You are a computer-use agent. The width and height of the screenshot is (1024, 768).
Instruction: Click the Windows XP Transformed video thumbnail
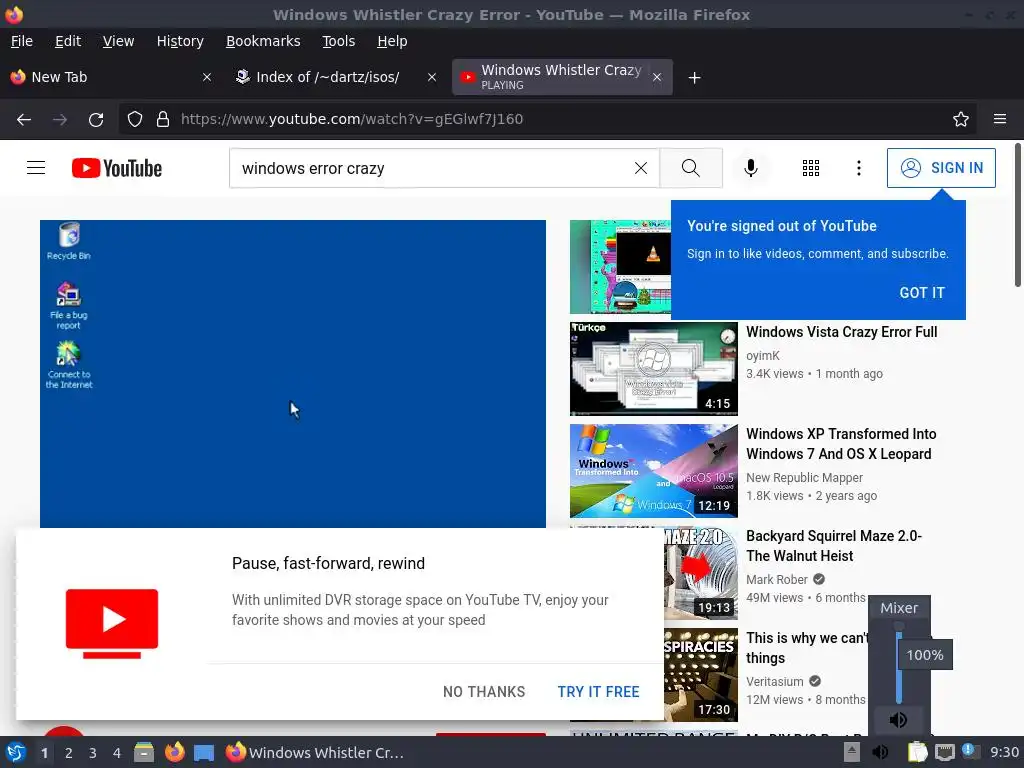click(654, 471)
